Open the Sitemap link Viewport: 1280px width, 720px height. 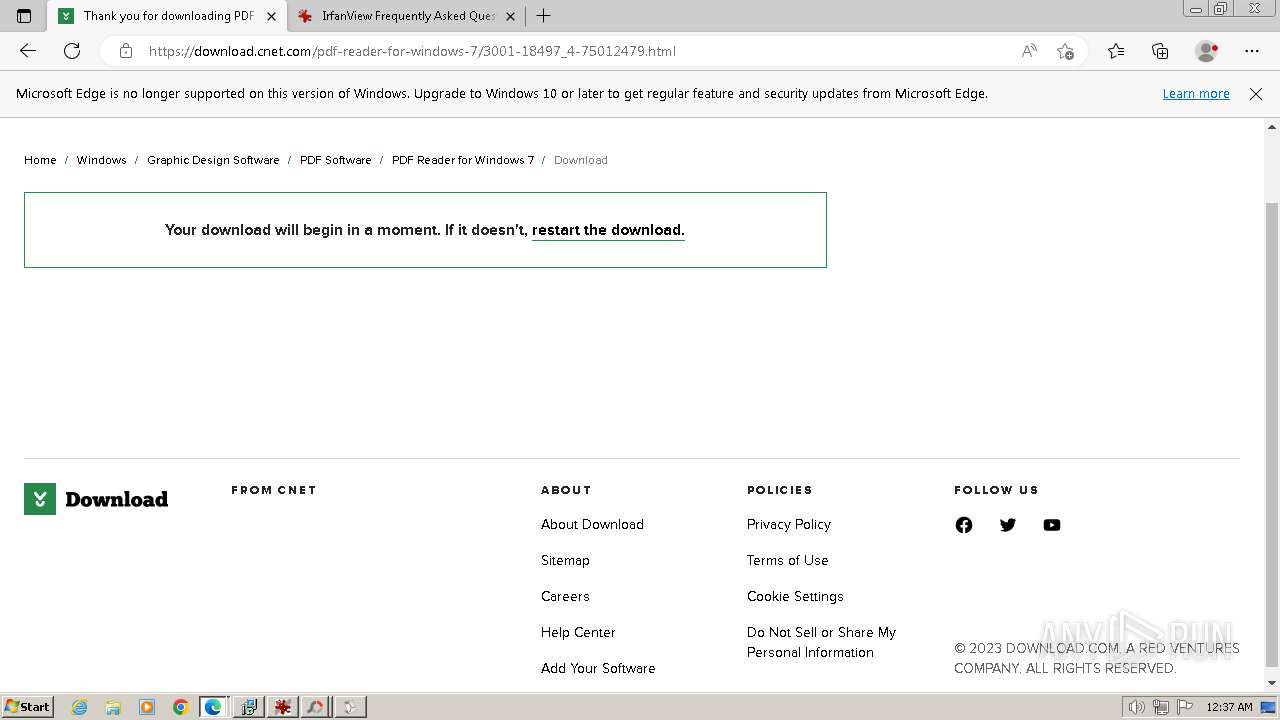[x=565, y=560]
